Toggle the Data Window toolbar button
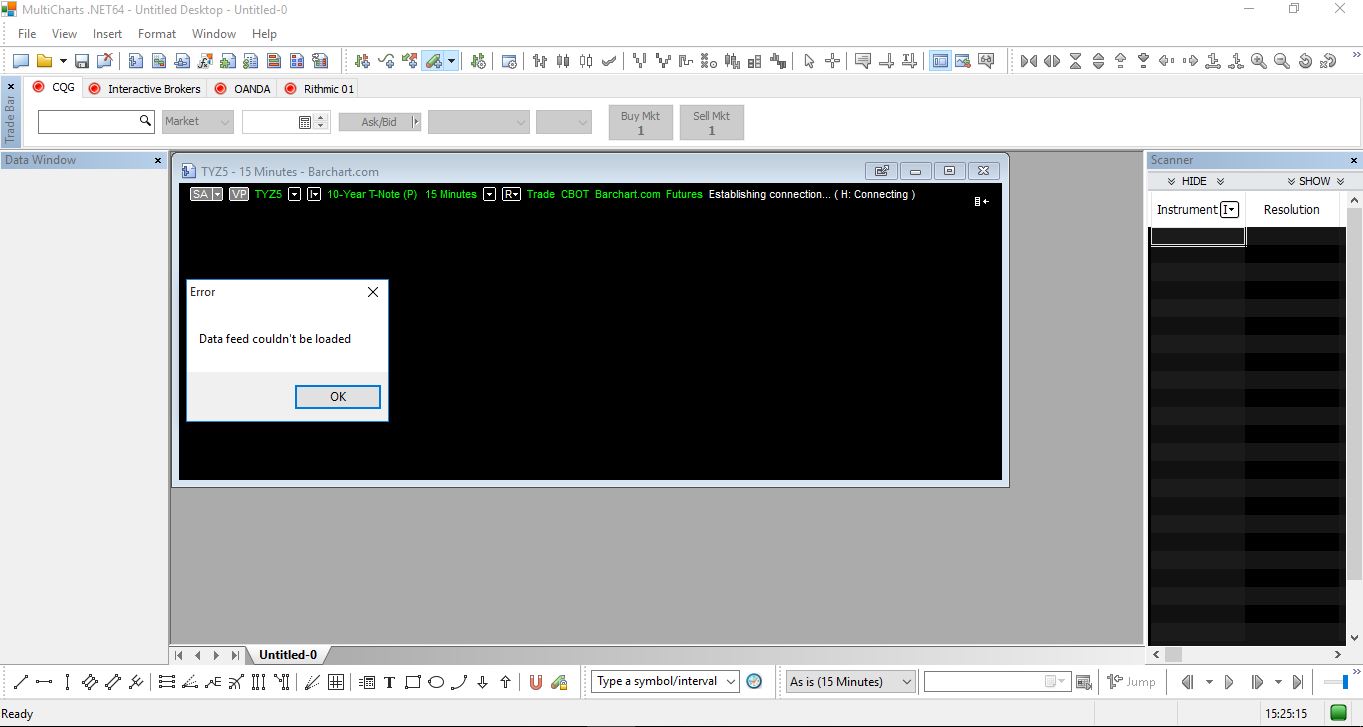This screenshot has width=1363, height=727. coord(940,61)
